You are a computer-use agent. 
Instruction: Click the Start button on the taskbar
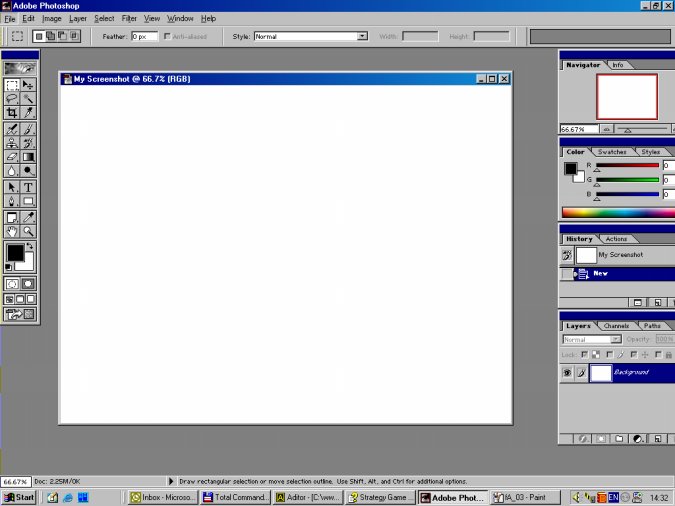[x=19, y=497]
